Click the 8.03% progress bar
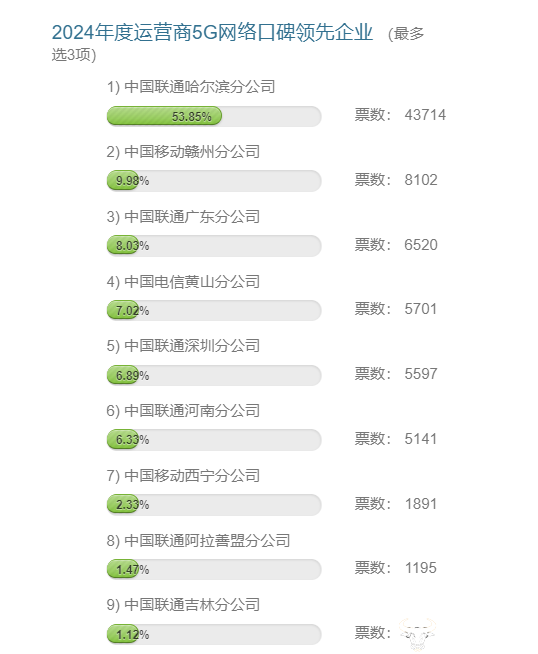Viewport: 538px width, 654px height. [x=214, y=245]
